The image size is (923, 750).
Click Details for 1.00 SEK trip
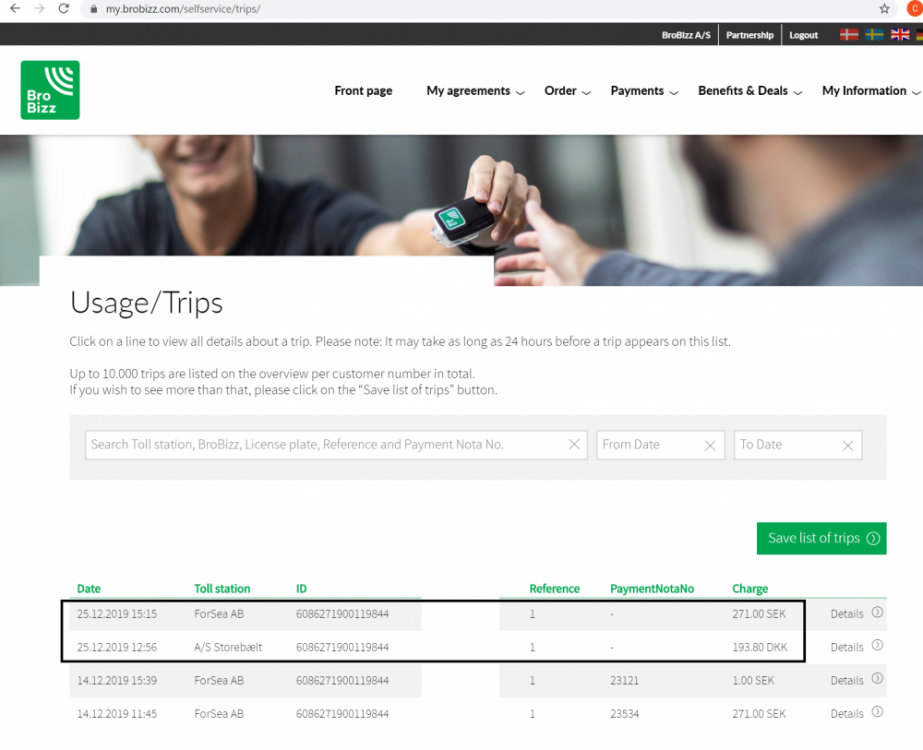[x=846, y=680]
